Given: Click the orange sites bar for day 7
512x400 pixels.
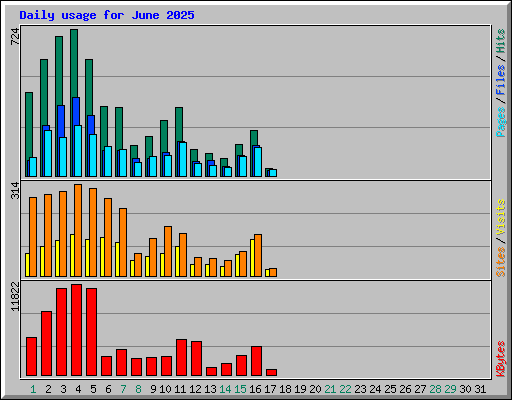Looking at the screenshot, I should click(123, 242).
